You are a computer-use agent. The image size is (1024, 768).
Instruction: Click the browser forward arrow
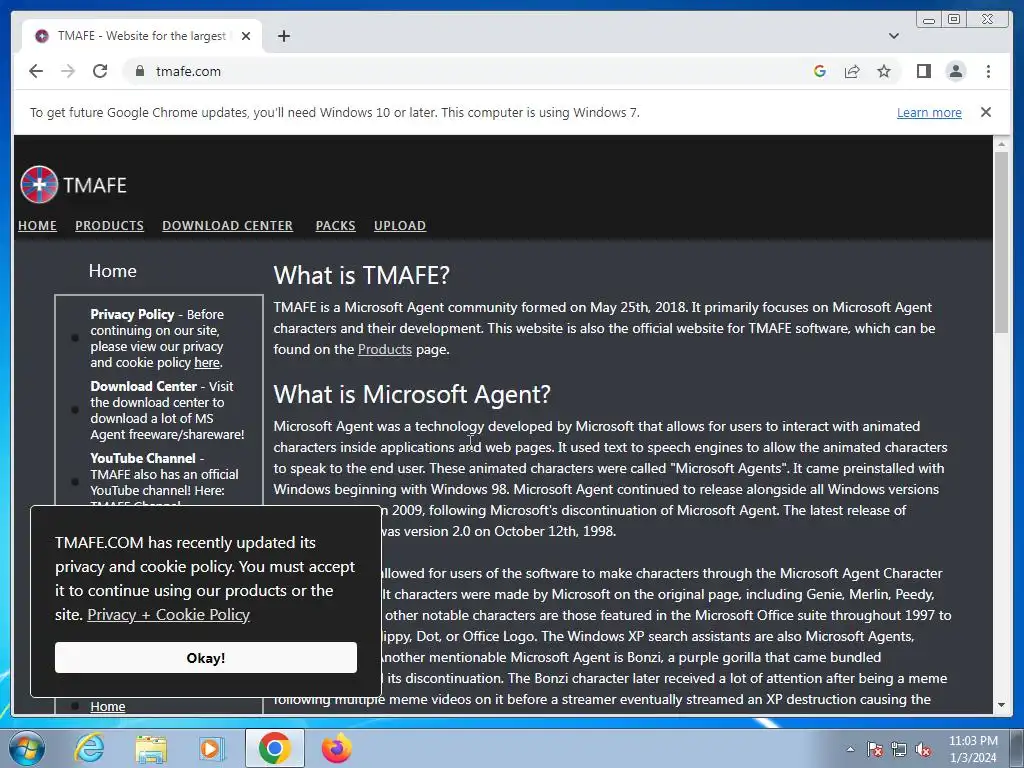coord(68,71)
